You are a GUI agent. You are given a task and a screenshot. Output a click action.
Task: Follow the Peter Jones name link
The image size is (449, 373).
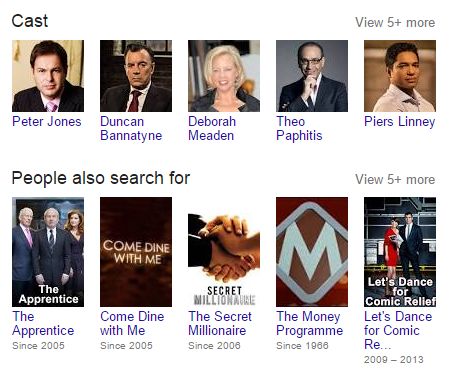point(47,122)
